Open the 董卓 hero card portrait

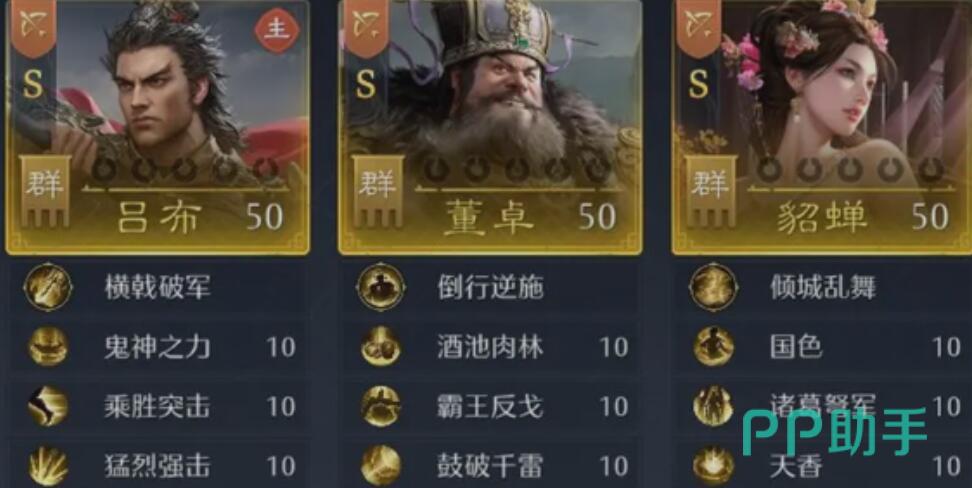(490, 127)
